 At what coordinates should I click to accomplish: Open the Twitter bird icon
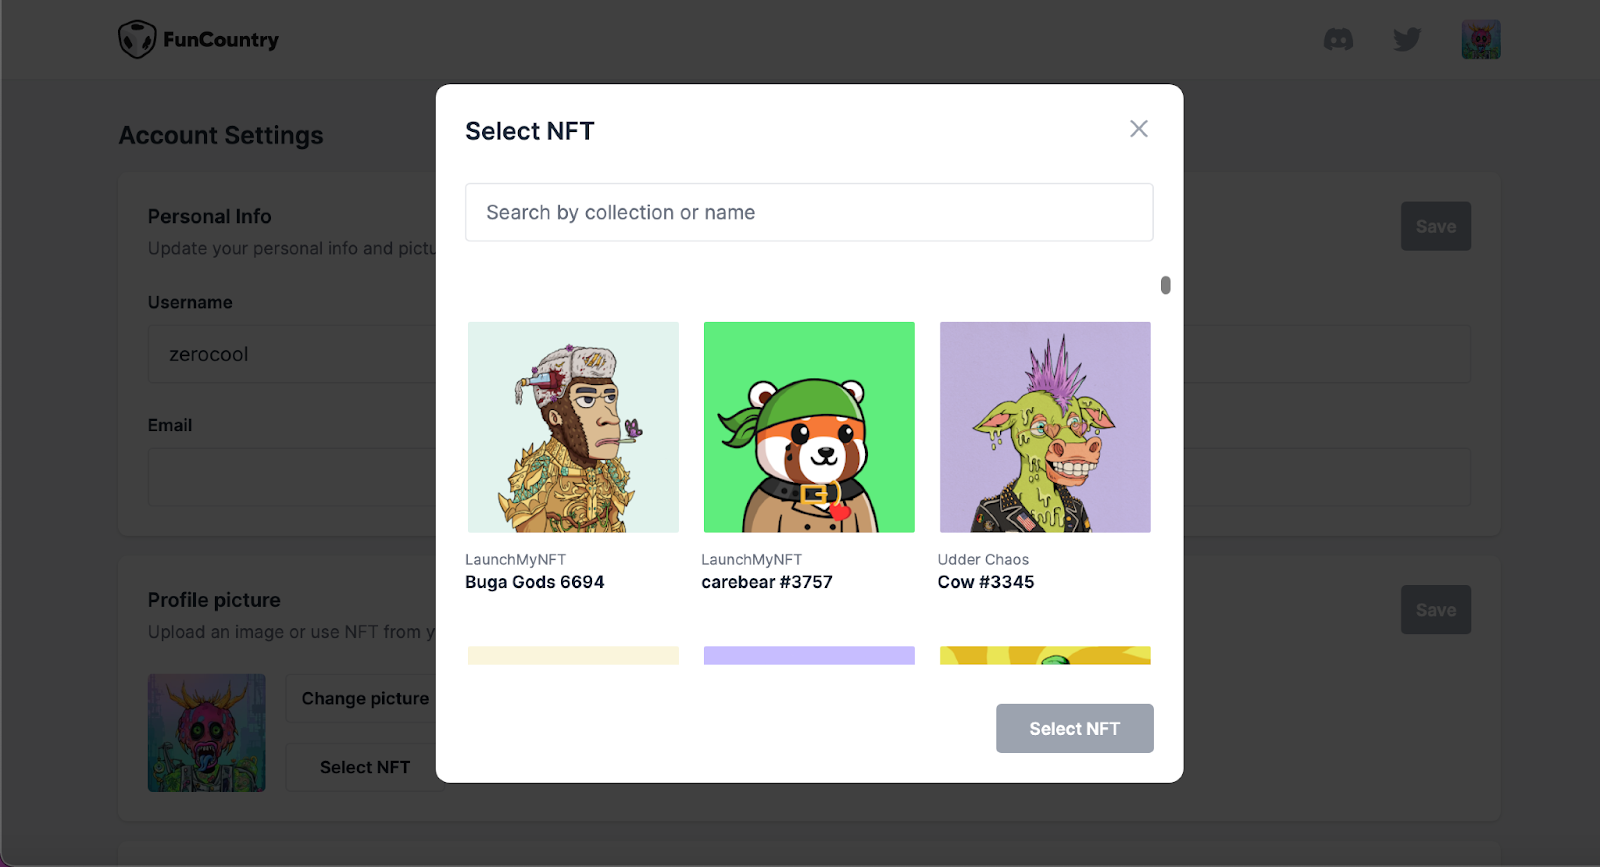1407,40
